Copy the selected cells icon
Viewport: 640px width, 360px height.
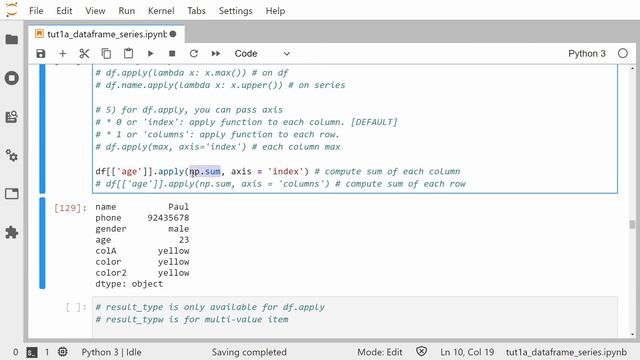coord(106,53)
